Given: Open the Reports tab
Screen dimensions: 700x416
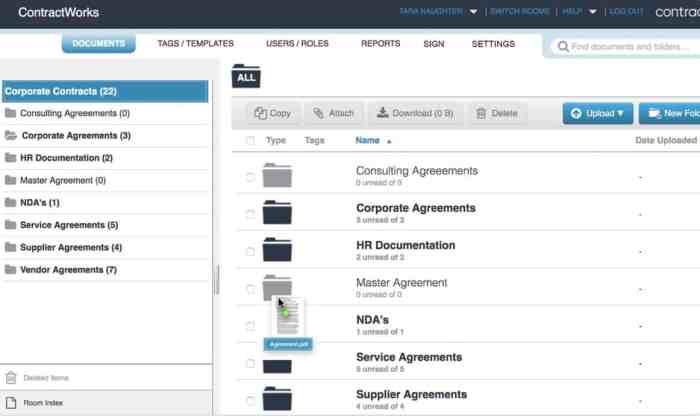Looking at the screenshot, I should (x=380, y=44).
